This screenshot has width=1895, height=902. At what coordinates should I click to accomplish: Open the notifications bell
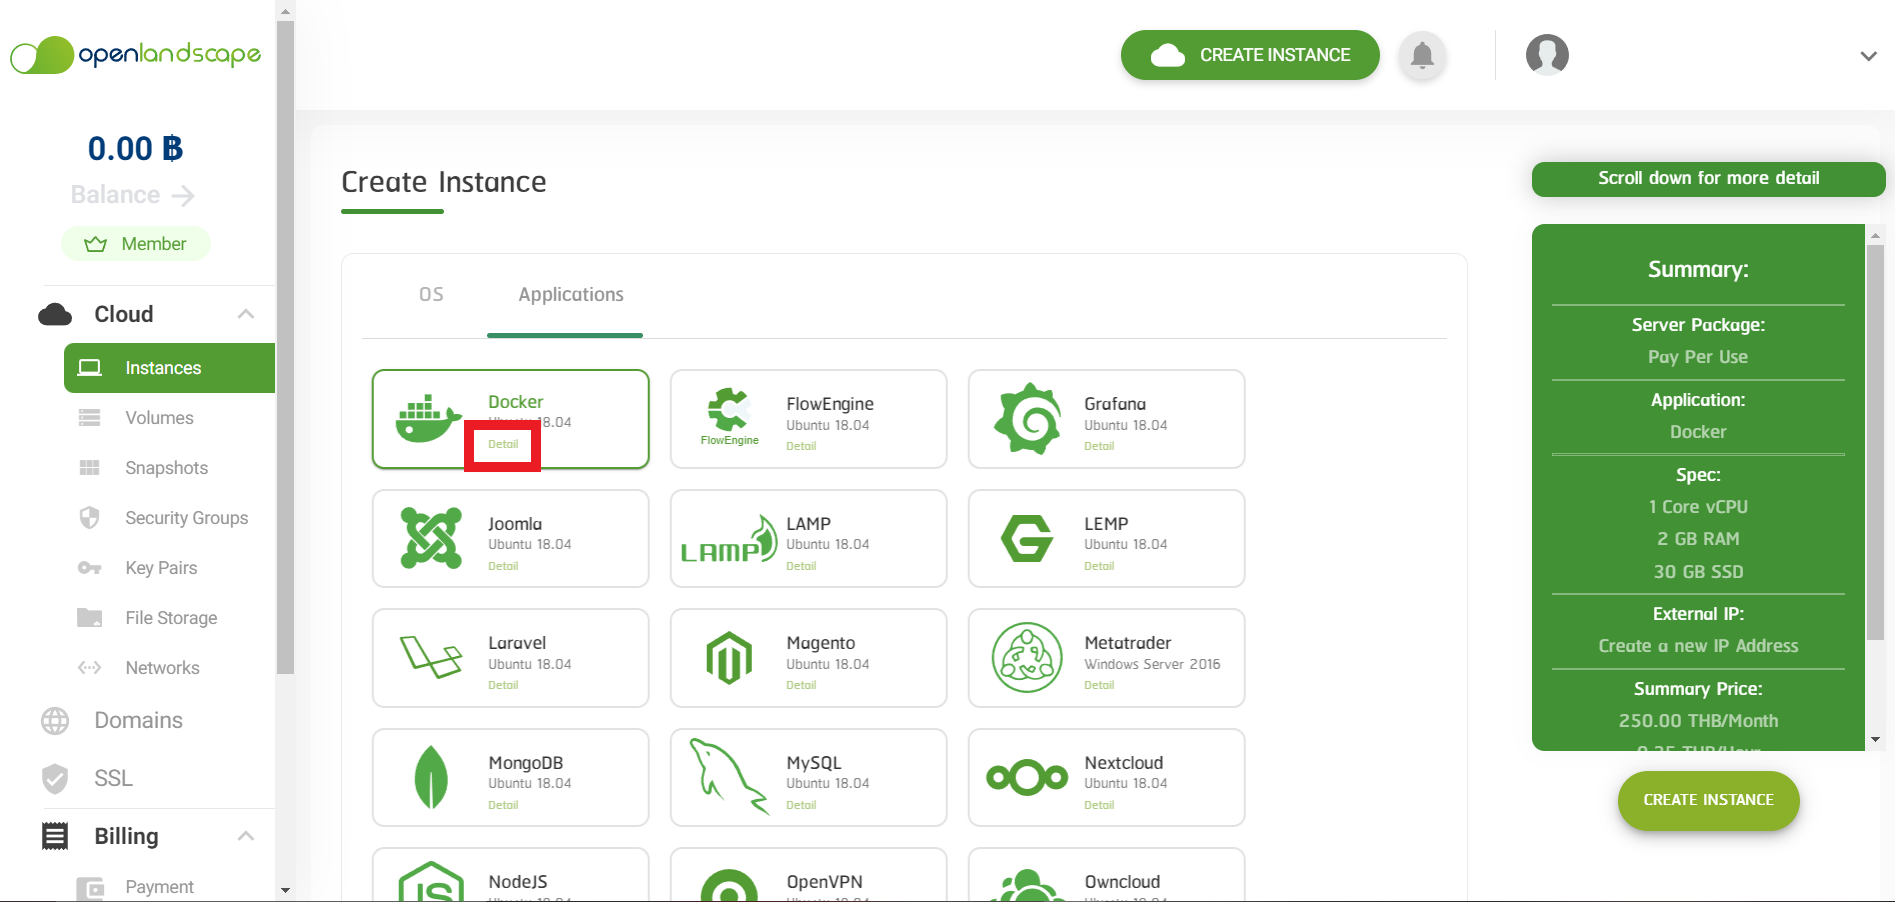tap(1422, 55)
